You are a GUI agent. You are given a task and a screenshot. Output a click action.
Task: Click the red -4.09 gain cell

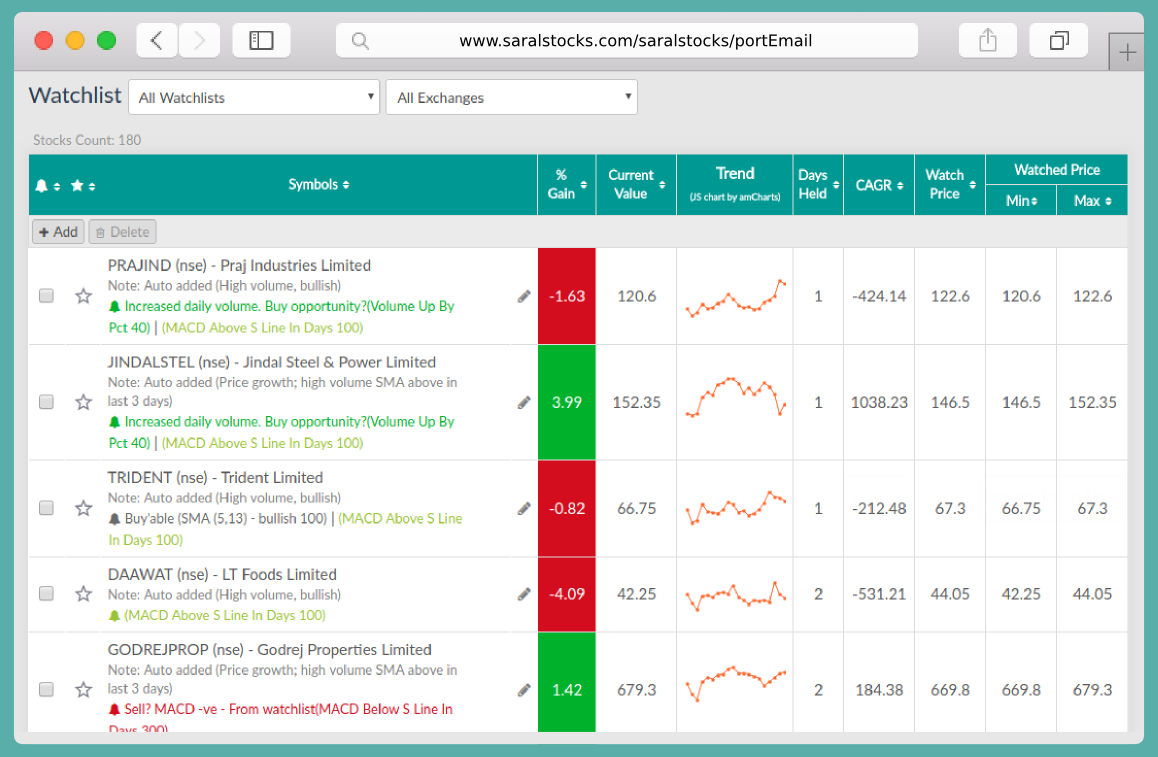(566, 595)
